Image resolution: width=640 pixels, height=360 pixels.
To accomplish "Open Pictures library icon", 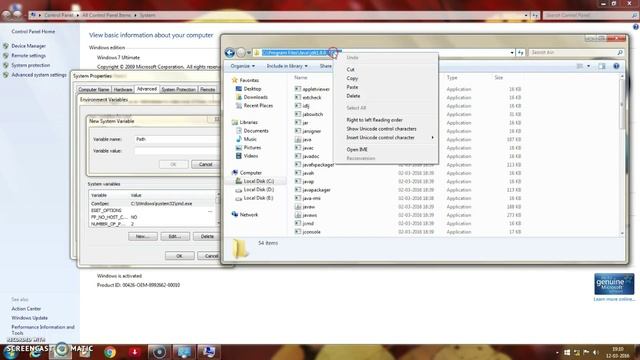I will (239, 148).
